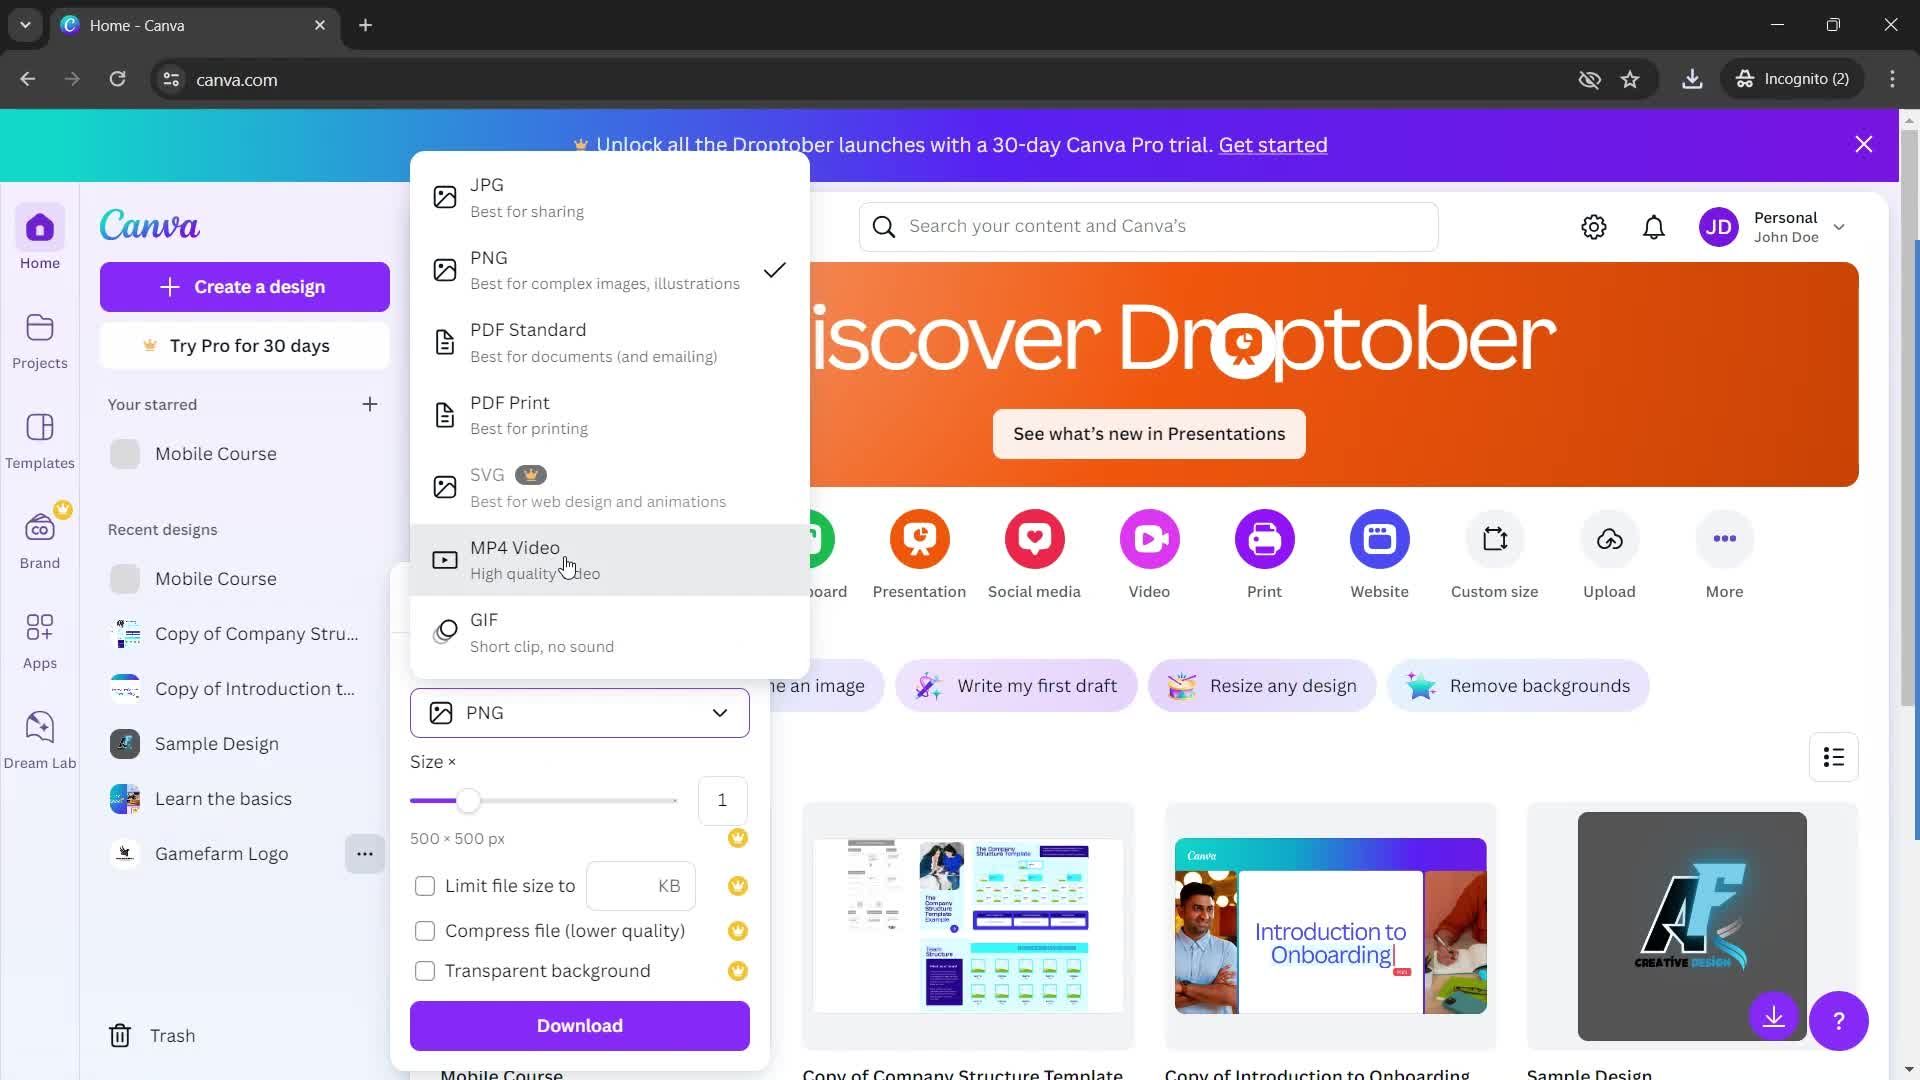Open more options for Gamefarm Logo
This screenshot has height=1080, width=1920.
click(365, 854)
